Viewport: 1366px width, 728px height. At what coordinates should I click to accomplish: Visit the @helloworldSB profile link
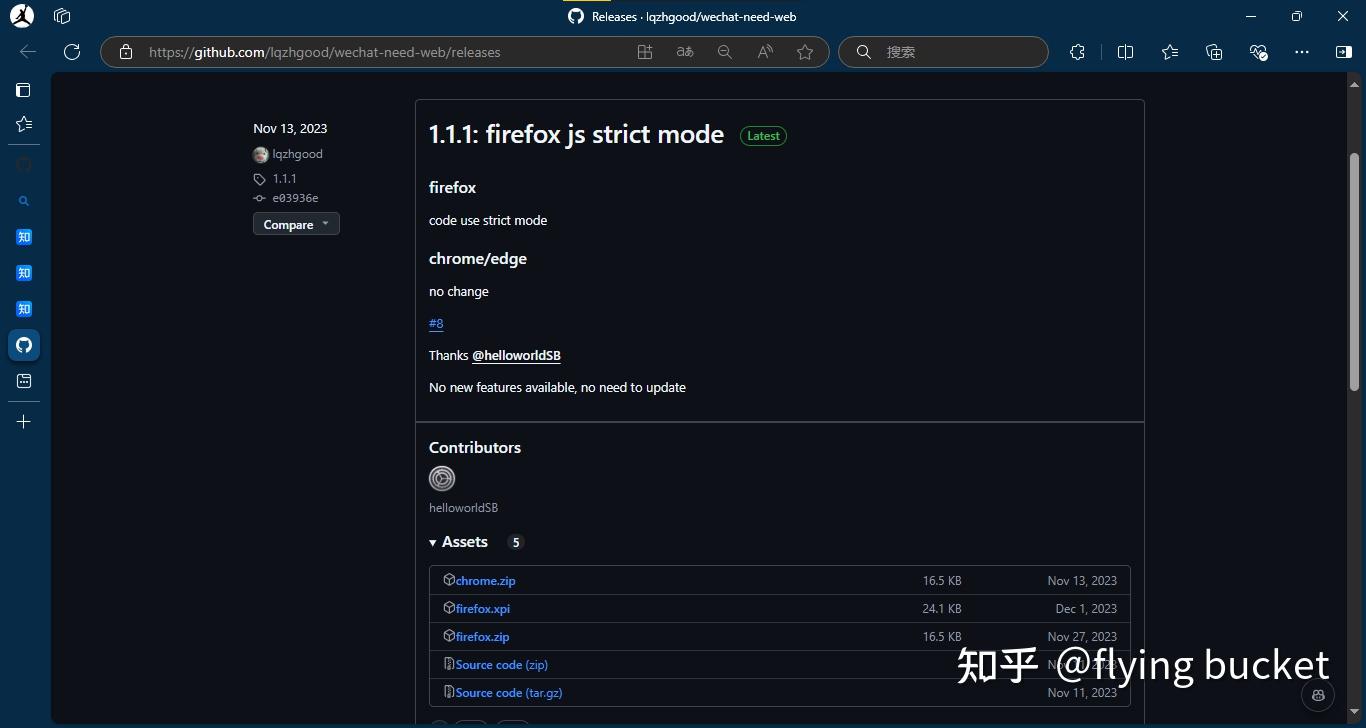pyautogui.click(x=517, y=355)
